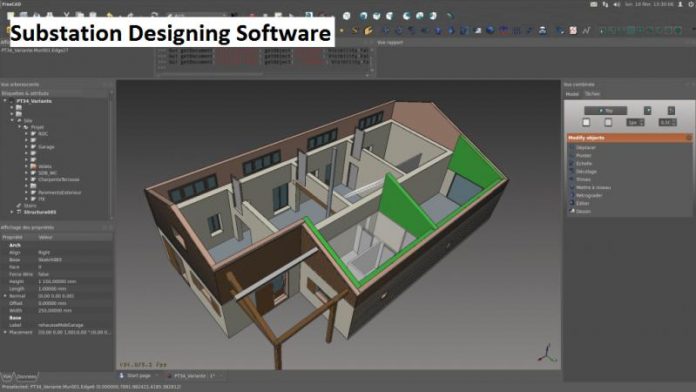The height and width of the screenshot is (392, 696).
Task: Click the zigzag line icon in toolbar
Action: tap(586, 31)
